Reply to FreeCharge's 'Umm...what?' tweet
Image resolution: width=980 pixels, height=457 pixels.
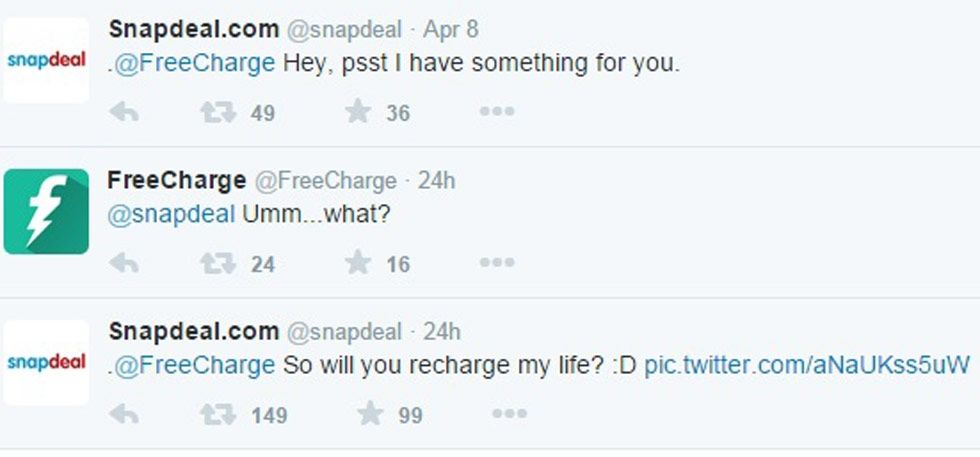(123, 264)
